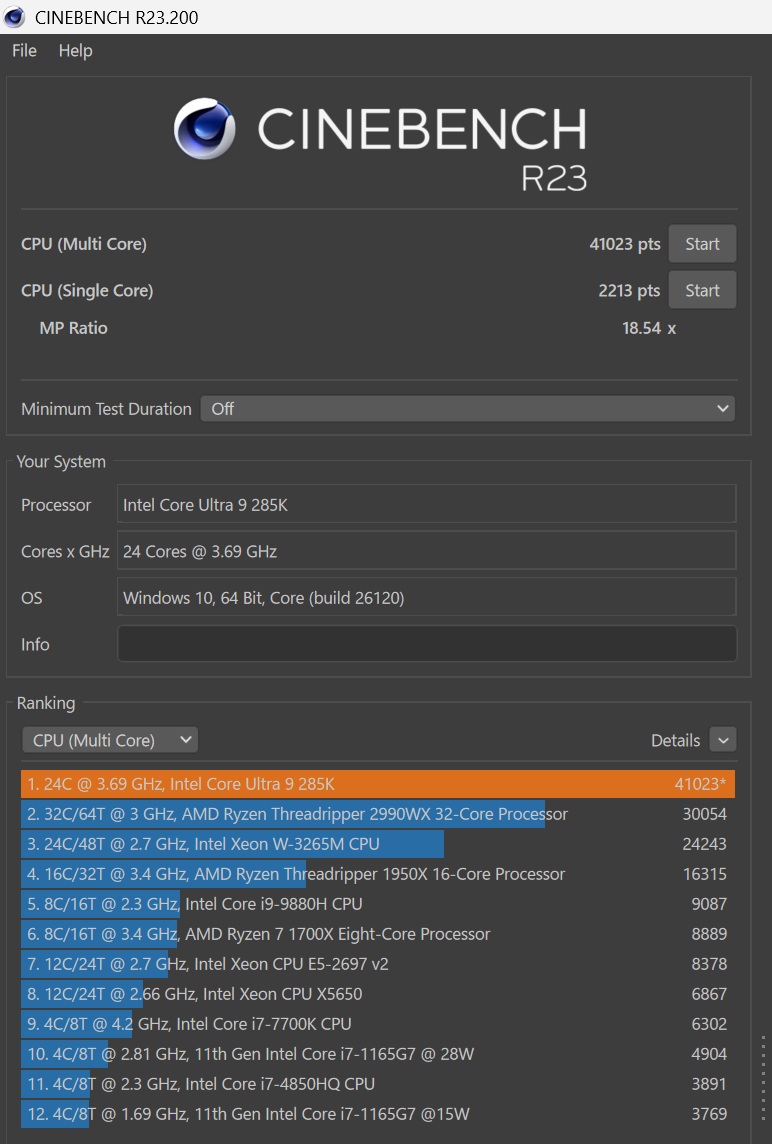Select ranking row Intel Core Ultra 9 285K
The height and width of the screenshot is (1144, 772).
pyautogui.click(x=377, y=784)
